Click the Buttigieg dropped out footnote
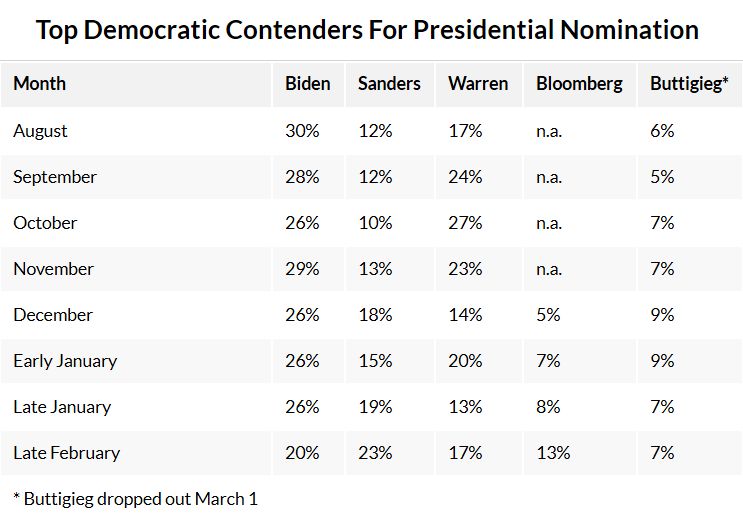743x514 pixels. 135,498
